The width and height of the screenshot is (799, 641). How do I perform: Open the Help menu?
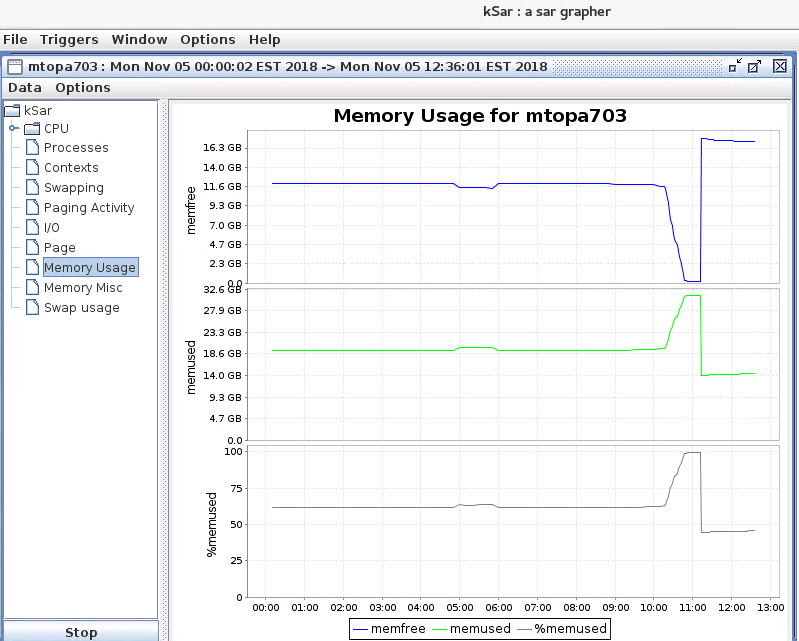[x=264, y=40]
